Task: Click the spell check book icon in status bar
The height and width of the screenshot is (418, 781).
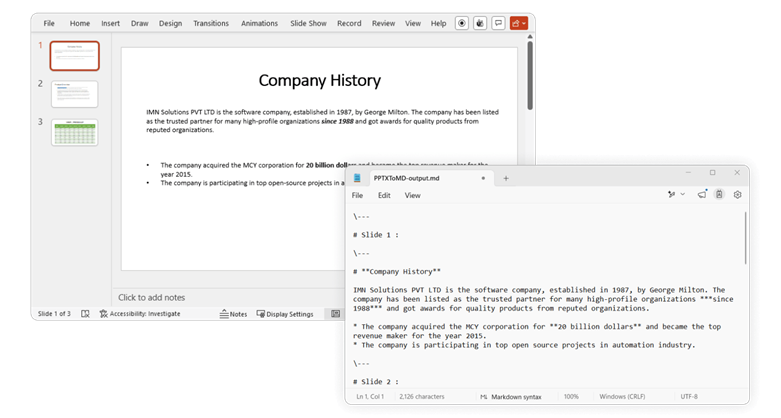Action: pyautogui.click(x=85, y=314)
